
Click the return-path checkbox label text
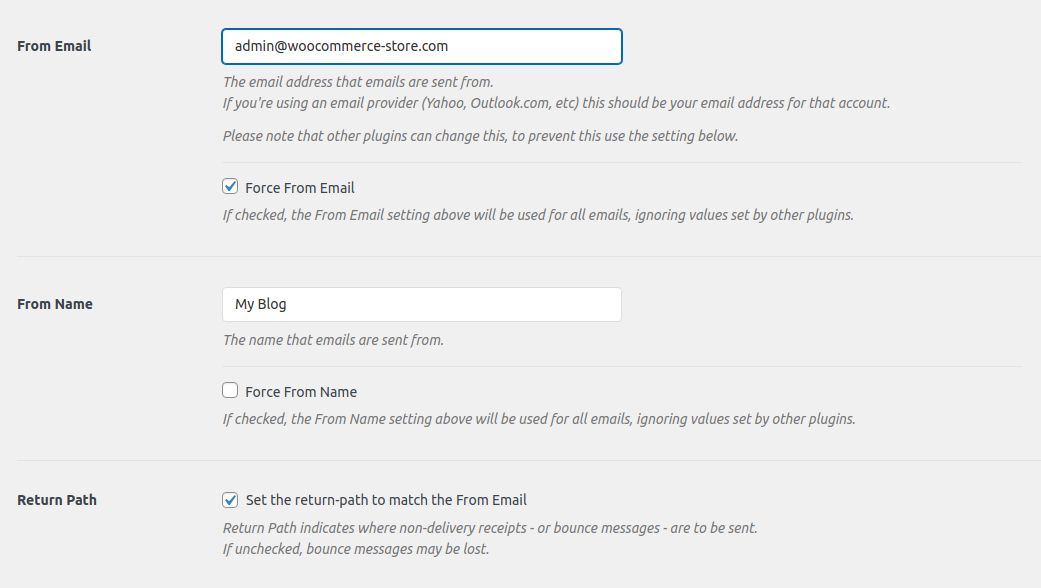[x=385, y=499]
